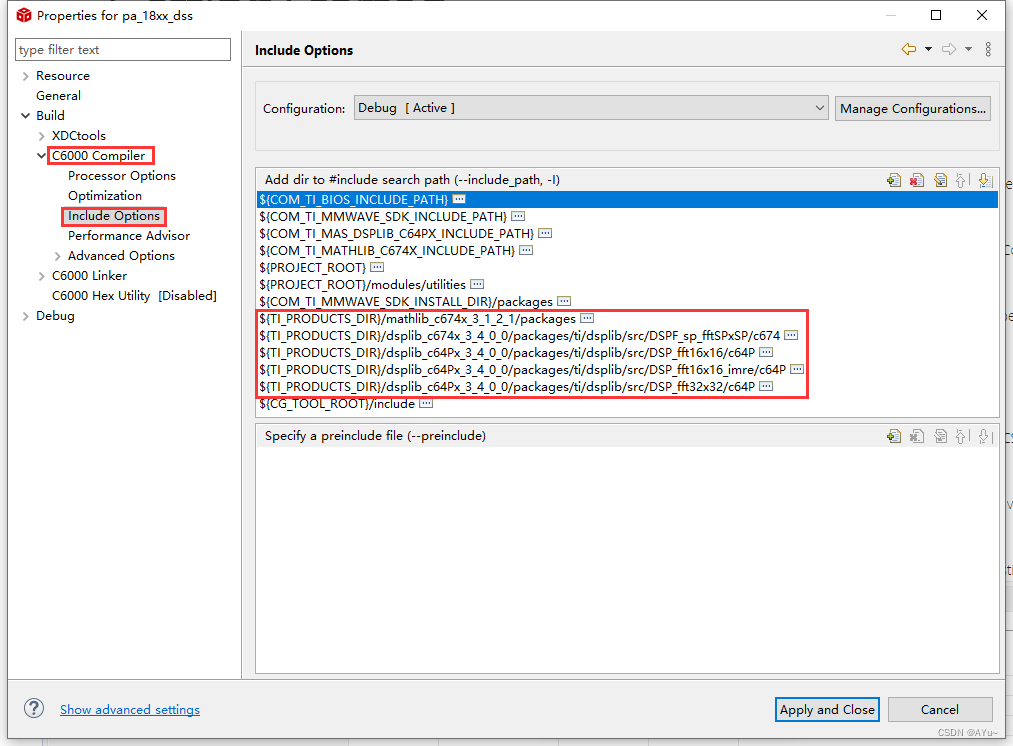The image size is (1013, 746).
Task: Click ellipsis next to ${PROJECT_ROOT} entry
Action: [x=377, y=267]
